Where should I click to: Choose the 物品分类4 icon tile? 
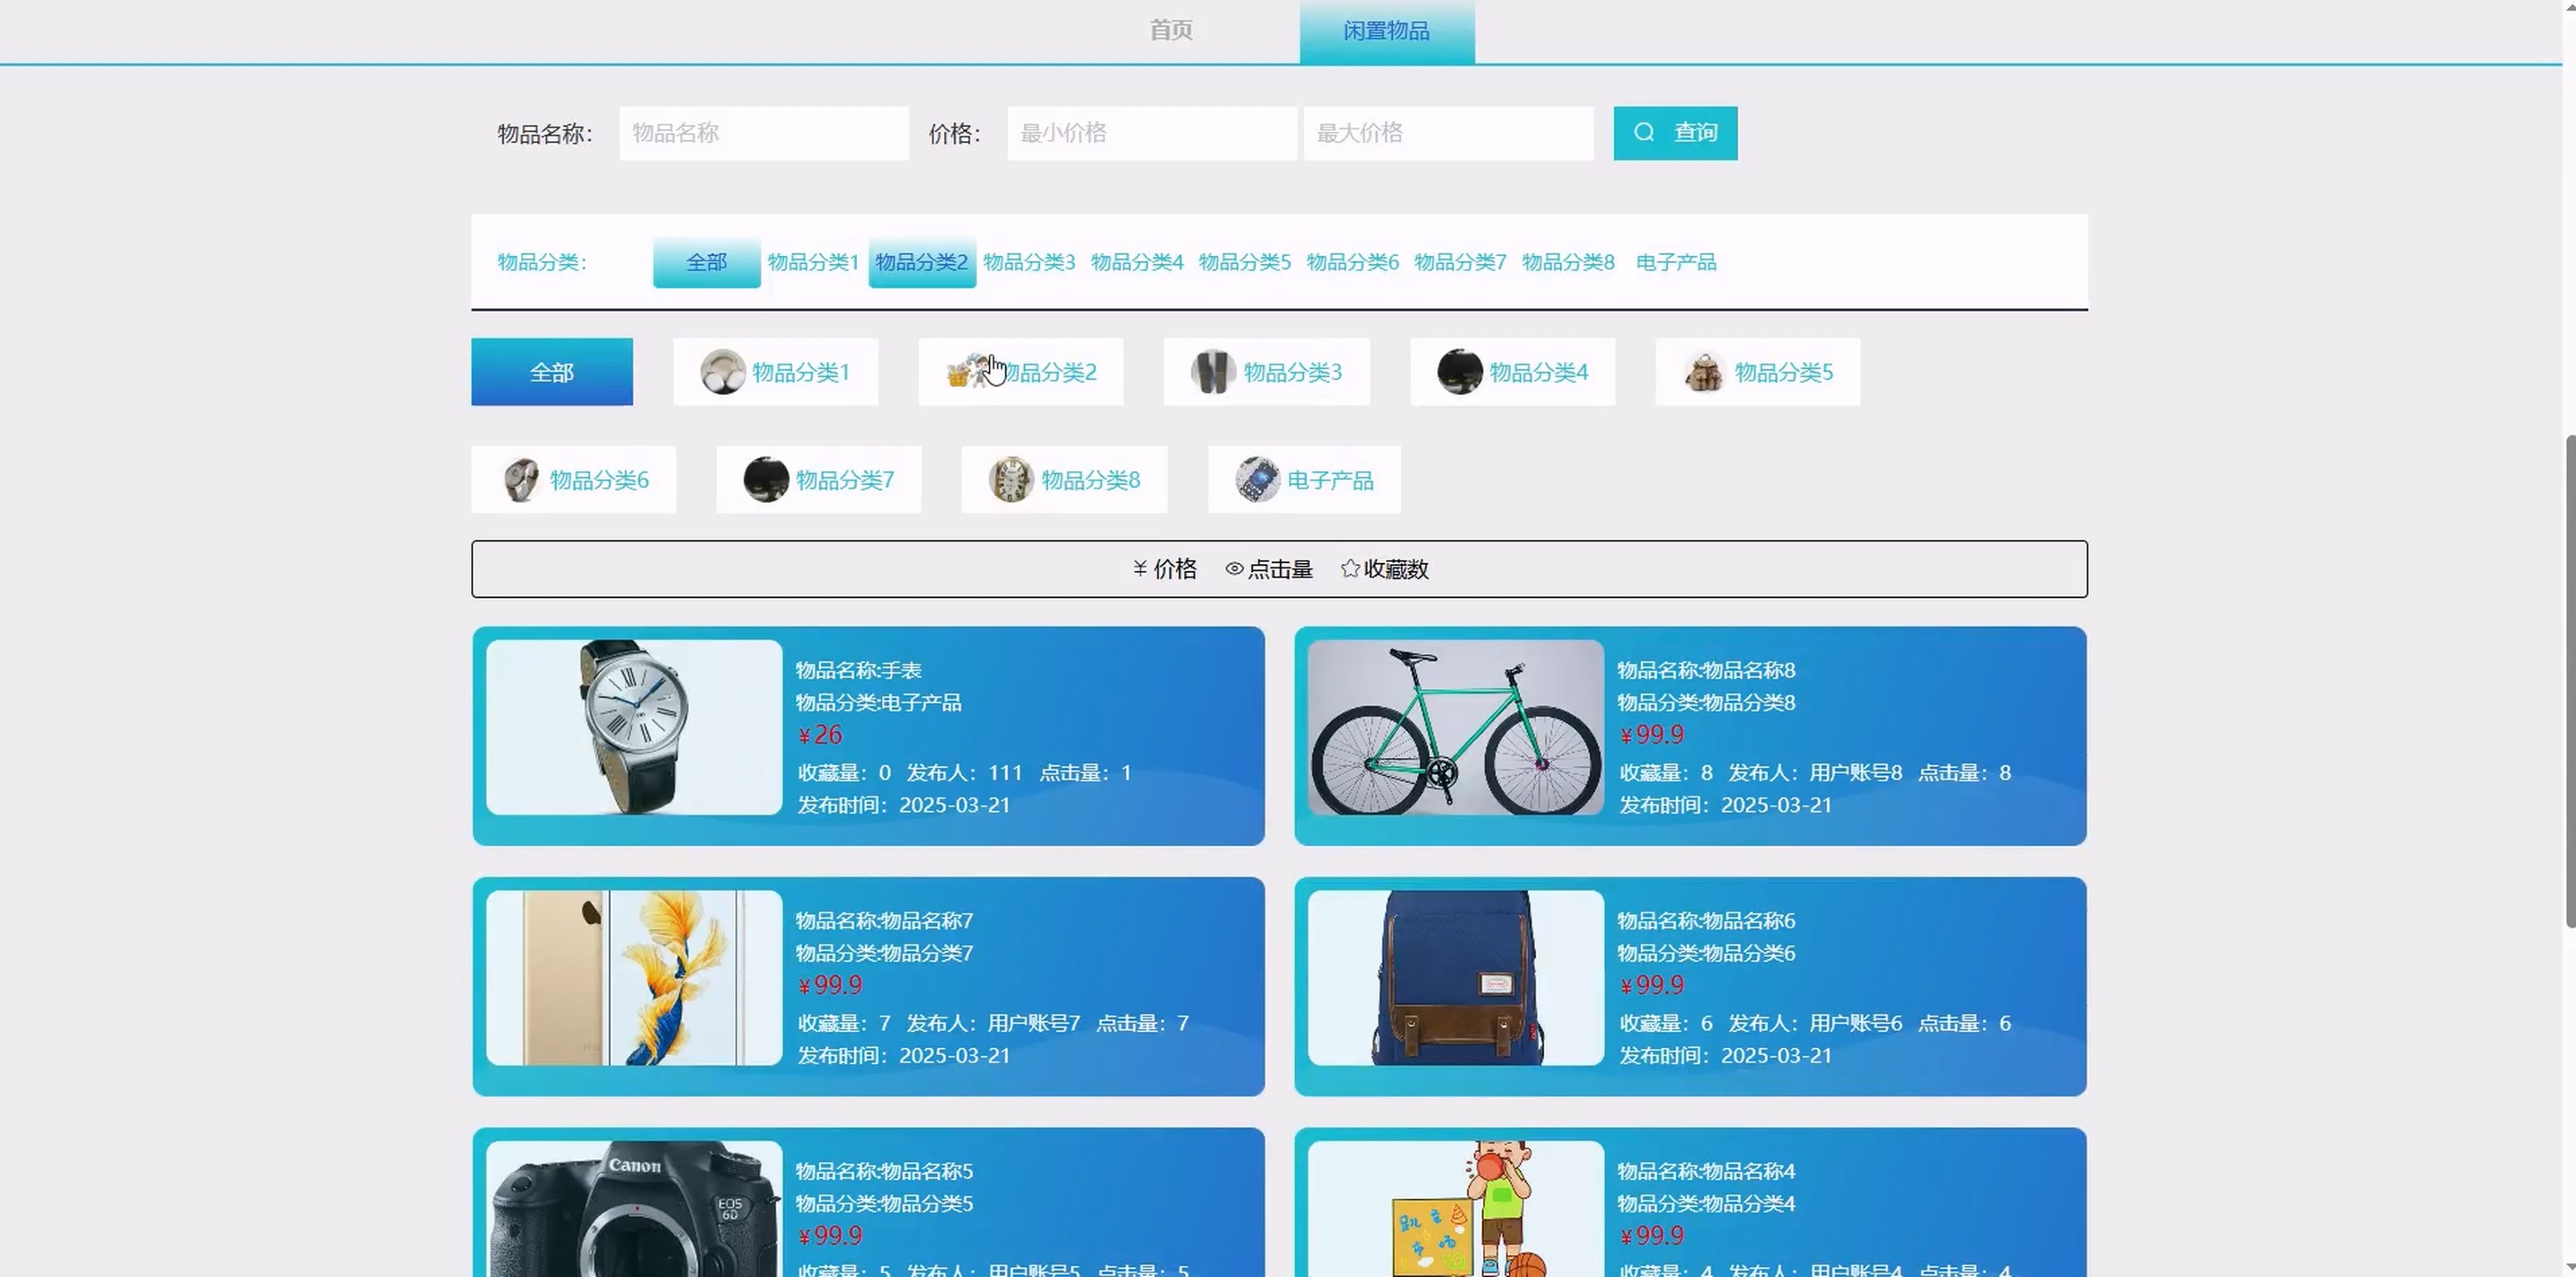(1512, 372)
